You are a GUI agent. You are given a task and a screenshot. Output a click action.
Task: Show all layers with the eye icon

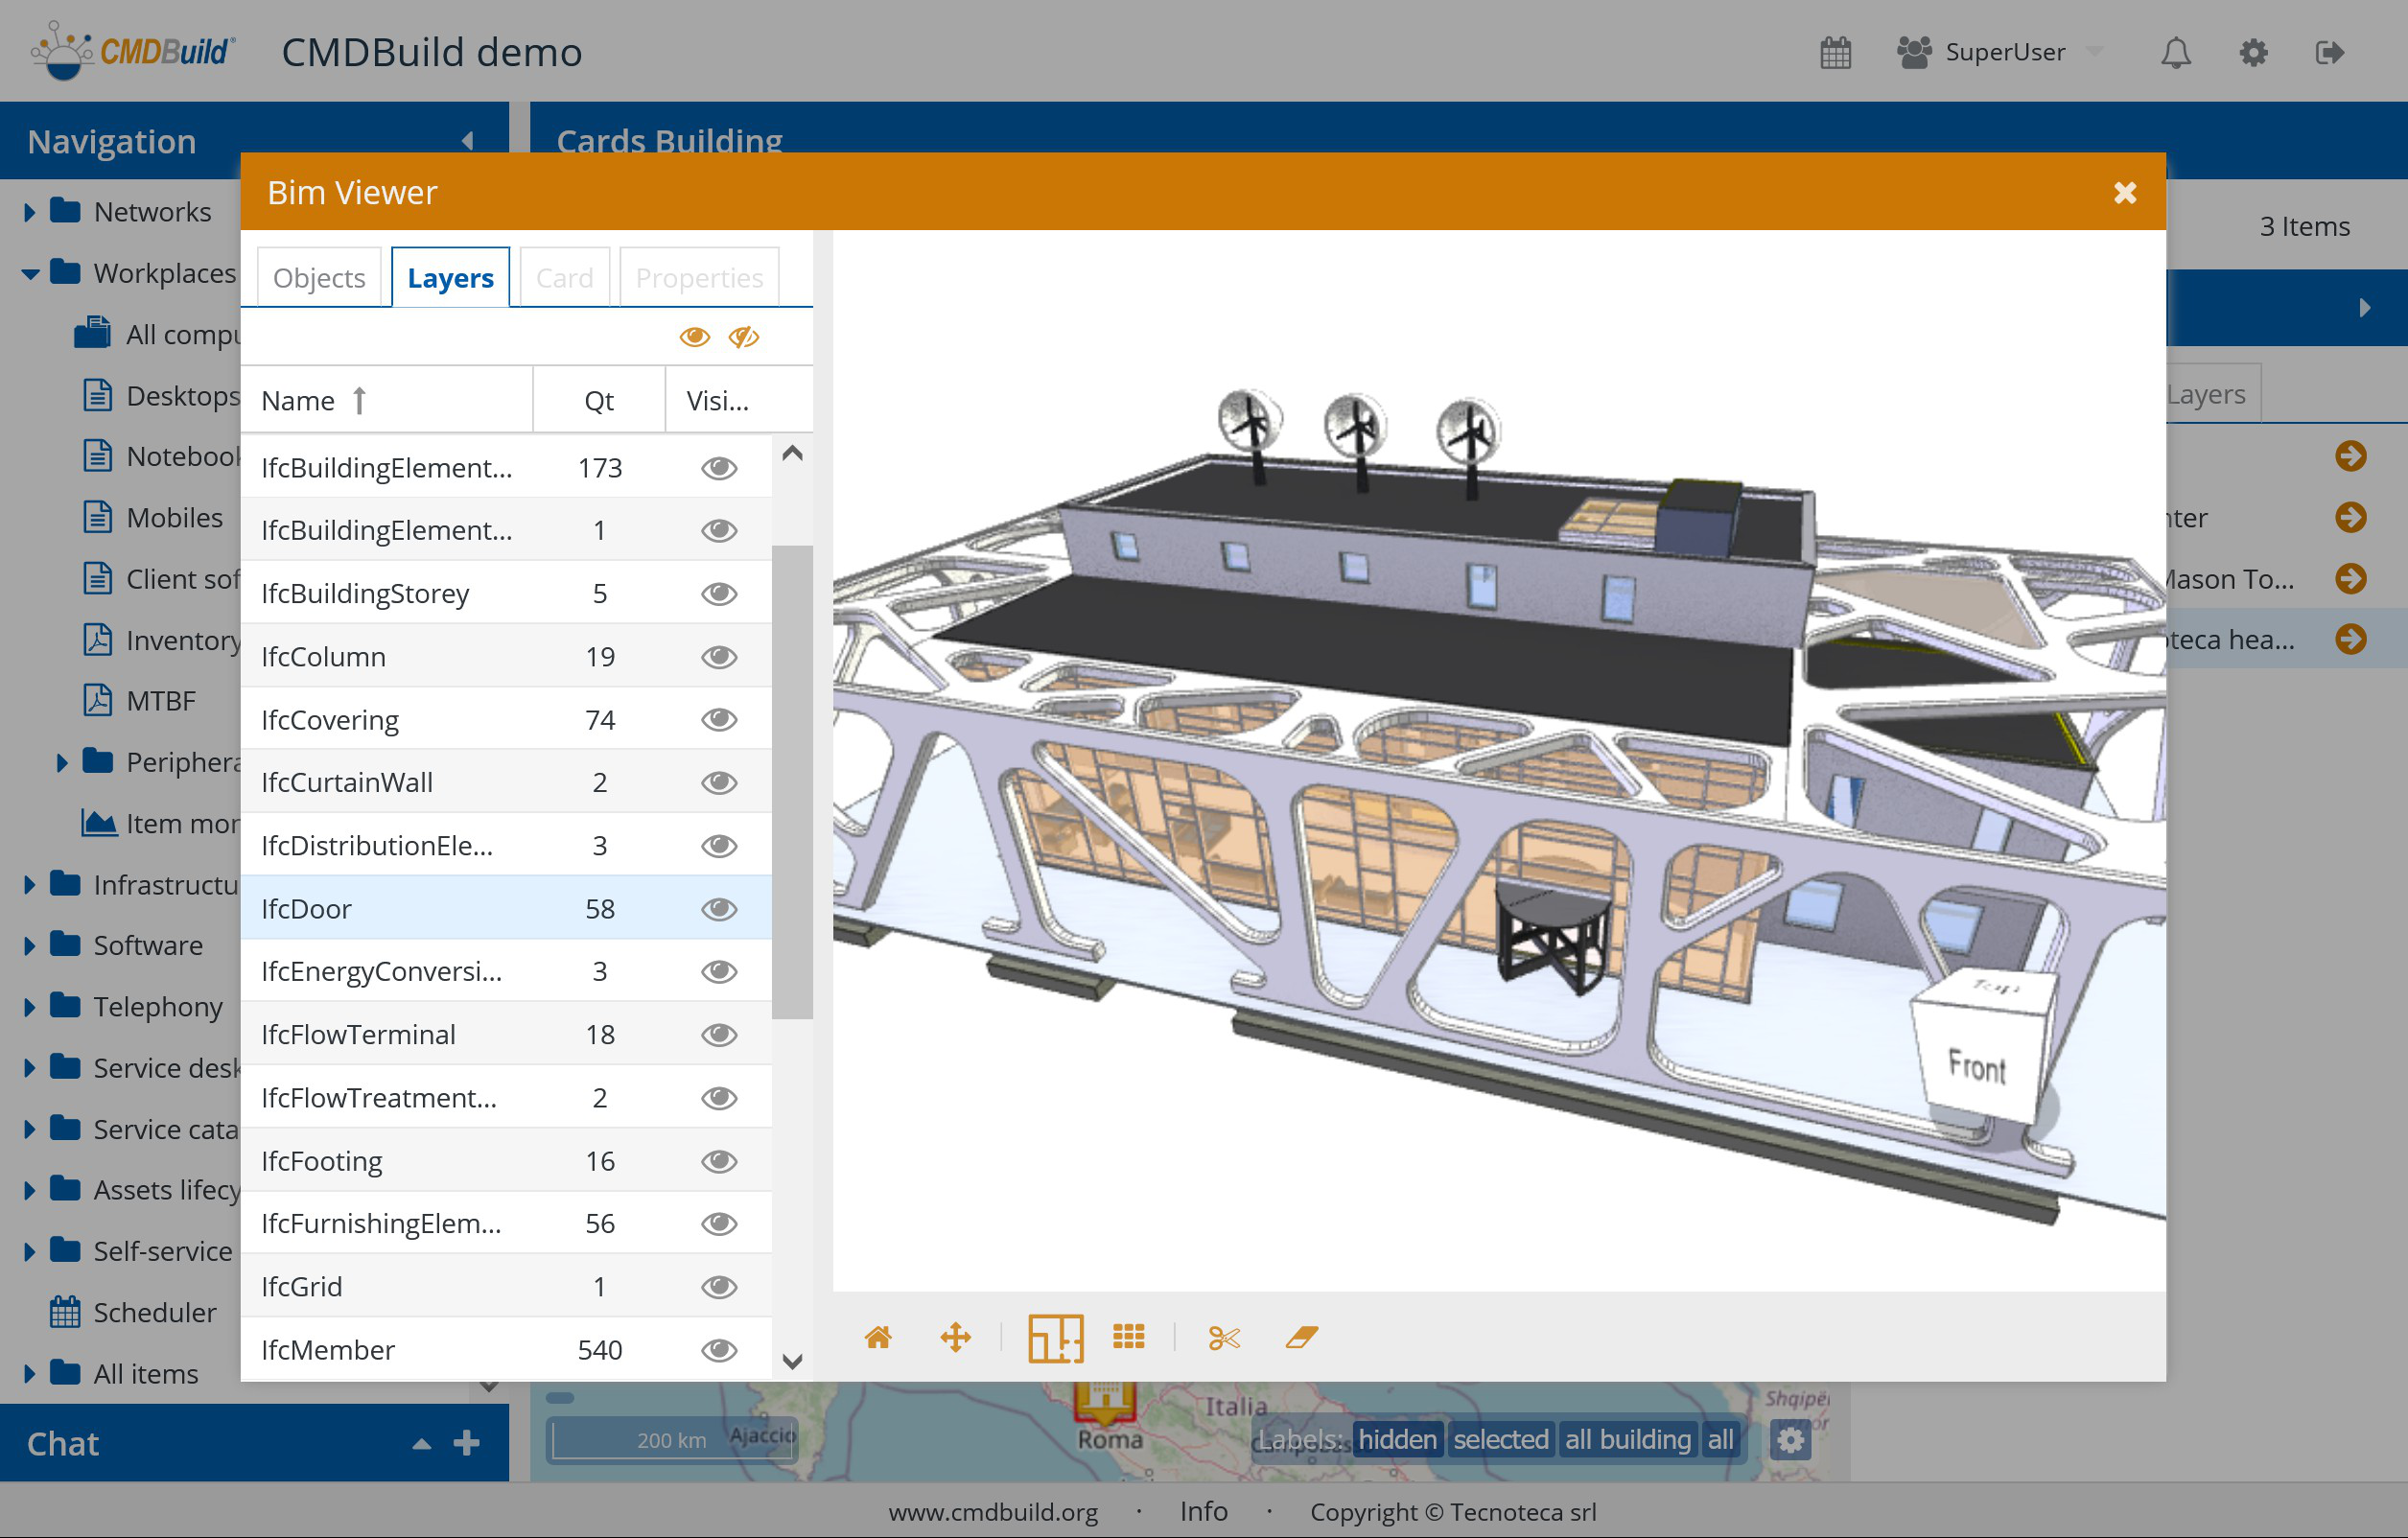tap(694, 337)
